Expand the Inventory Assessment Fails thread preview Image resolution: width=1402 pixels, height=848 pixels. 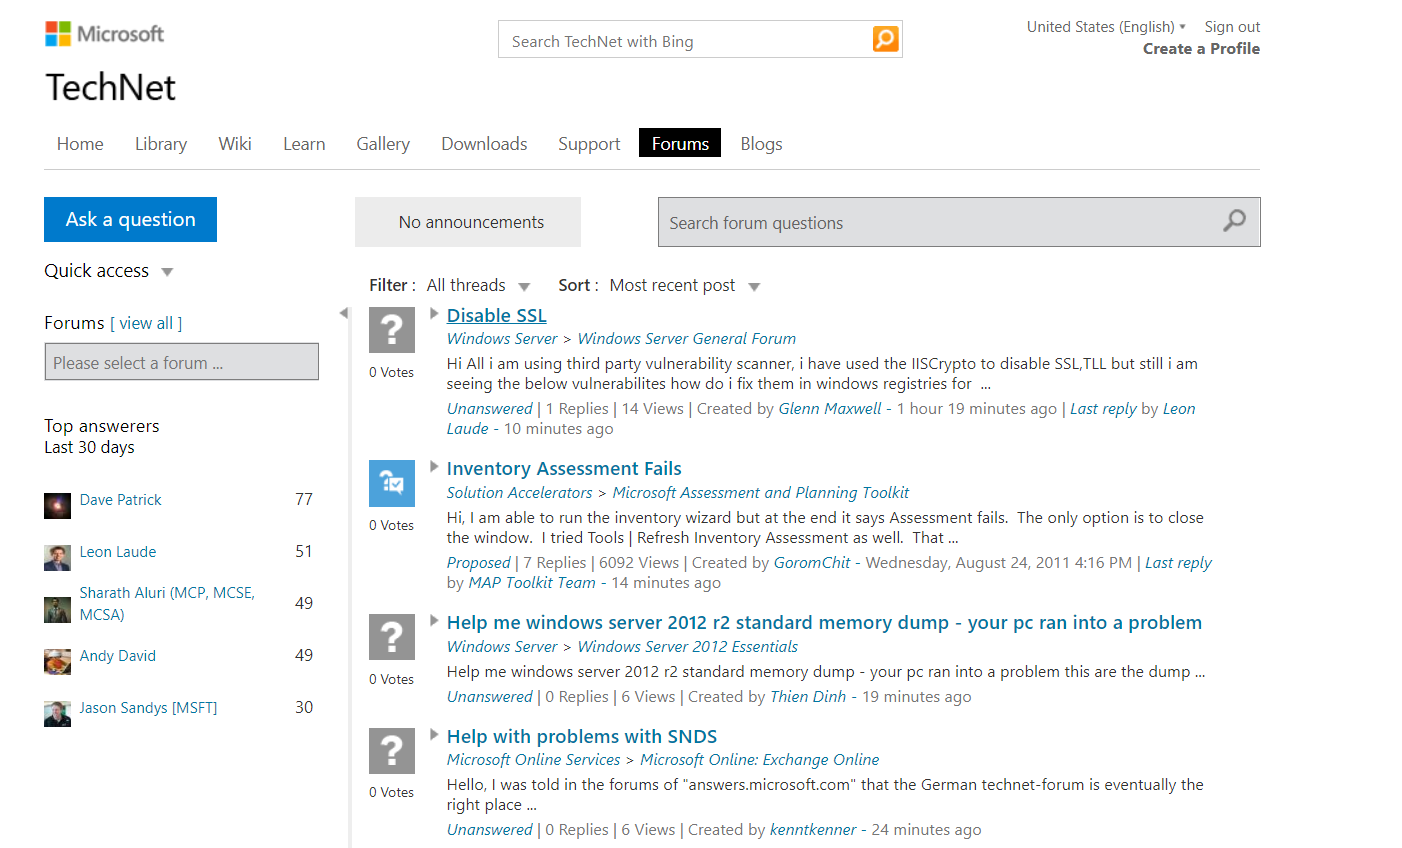434,466
